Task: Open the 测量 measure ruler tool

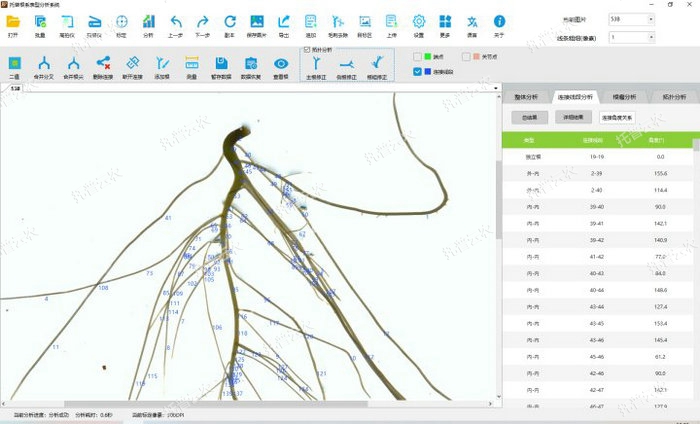Action: click(191, 66)
